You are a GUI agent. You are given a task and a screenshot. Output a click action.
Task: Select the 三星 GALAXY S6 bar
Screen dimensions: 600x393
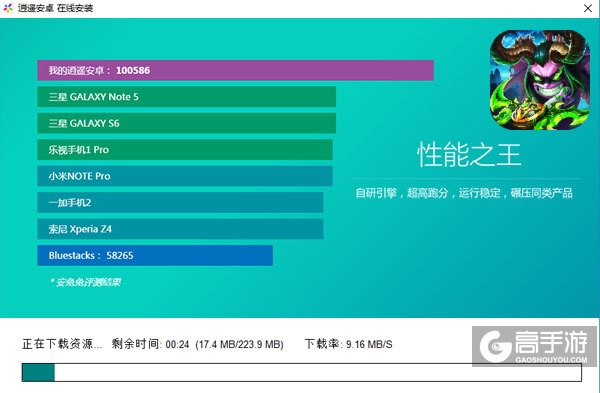(186, 123)
